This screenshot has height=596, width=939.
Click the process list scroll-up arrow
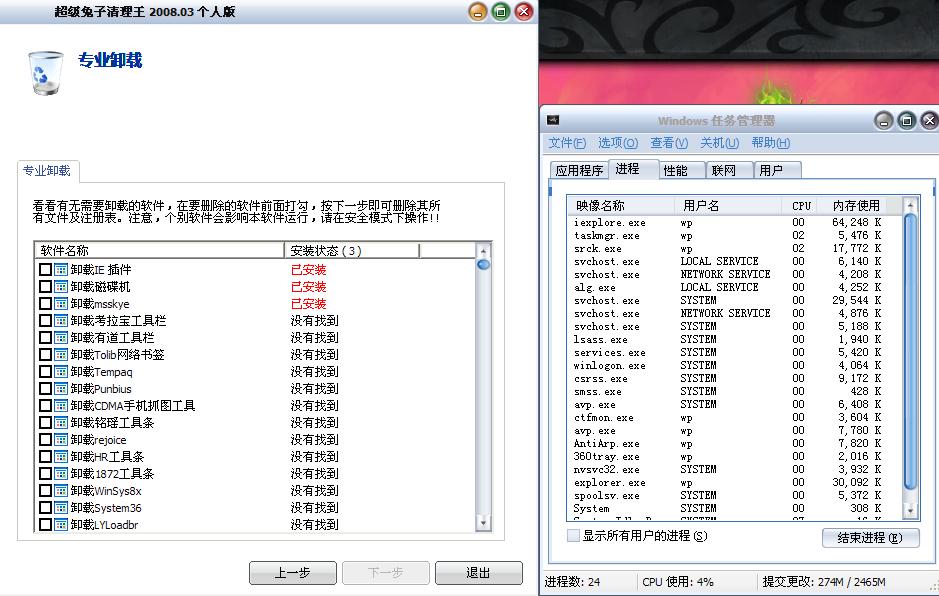coord(910,205)
